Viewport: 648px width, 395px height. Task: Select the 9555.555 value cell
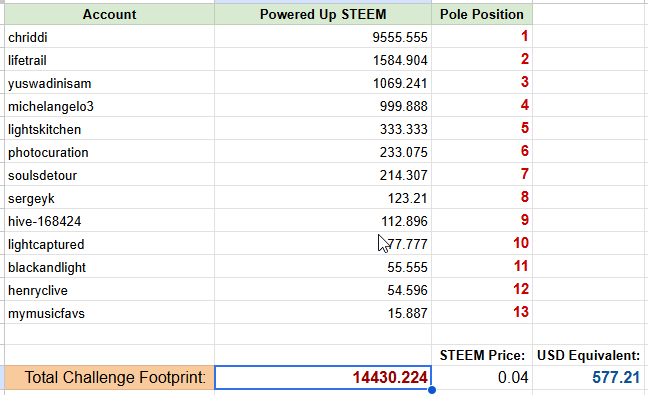pos(323,37)
